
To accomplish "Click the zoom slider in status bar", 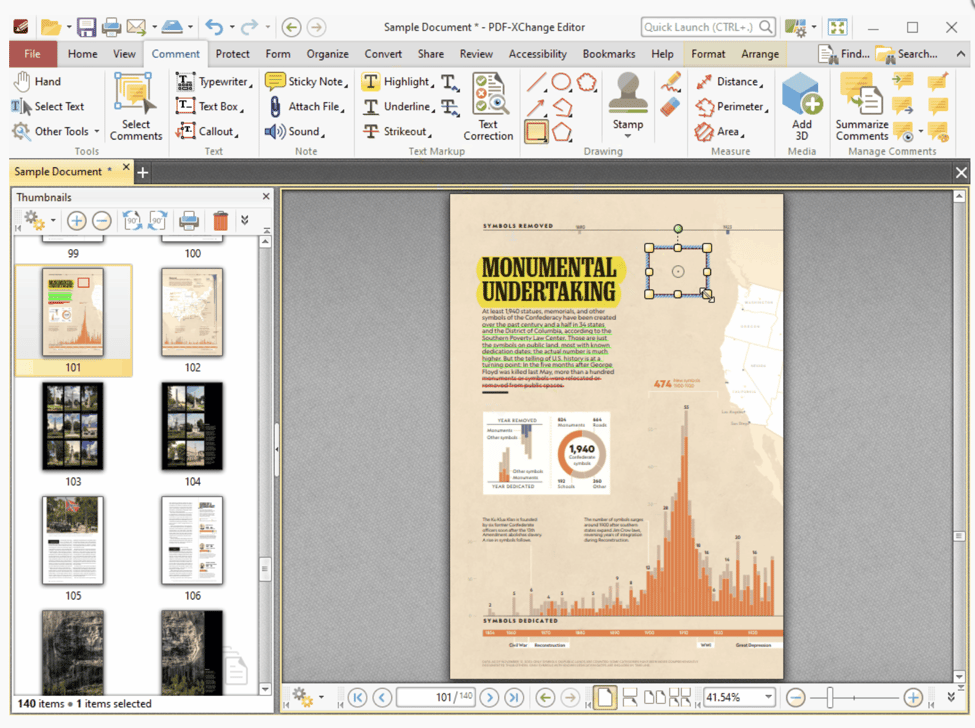I will point(829,697).
